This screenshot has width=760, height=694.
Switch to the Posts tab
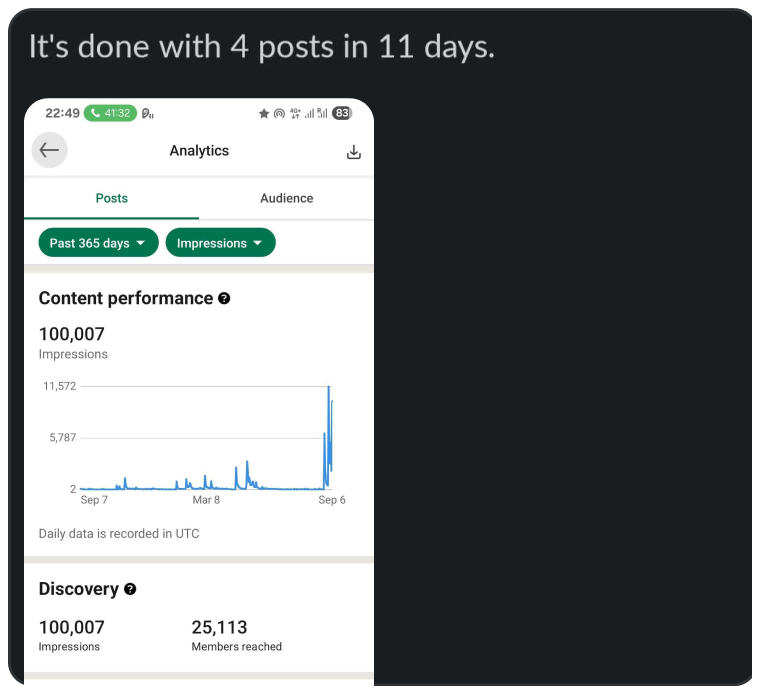(x=111, y=198)
